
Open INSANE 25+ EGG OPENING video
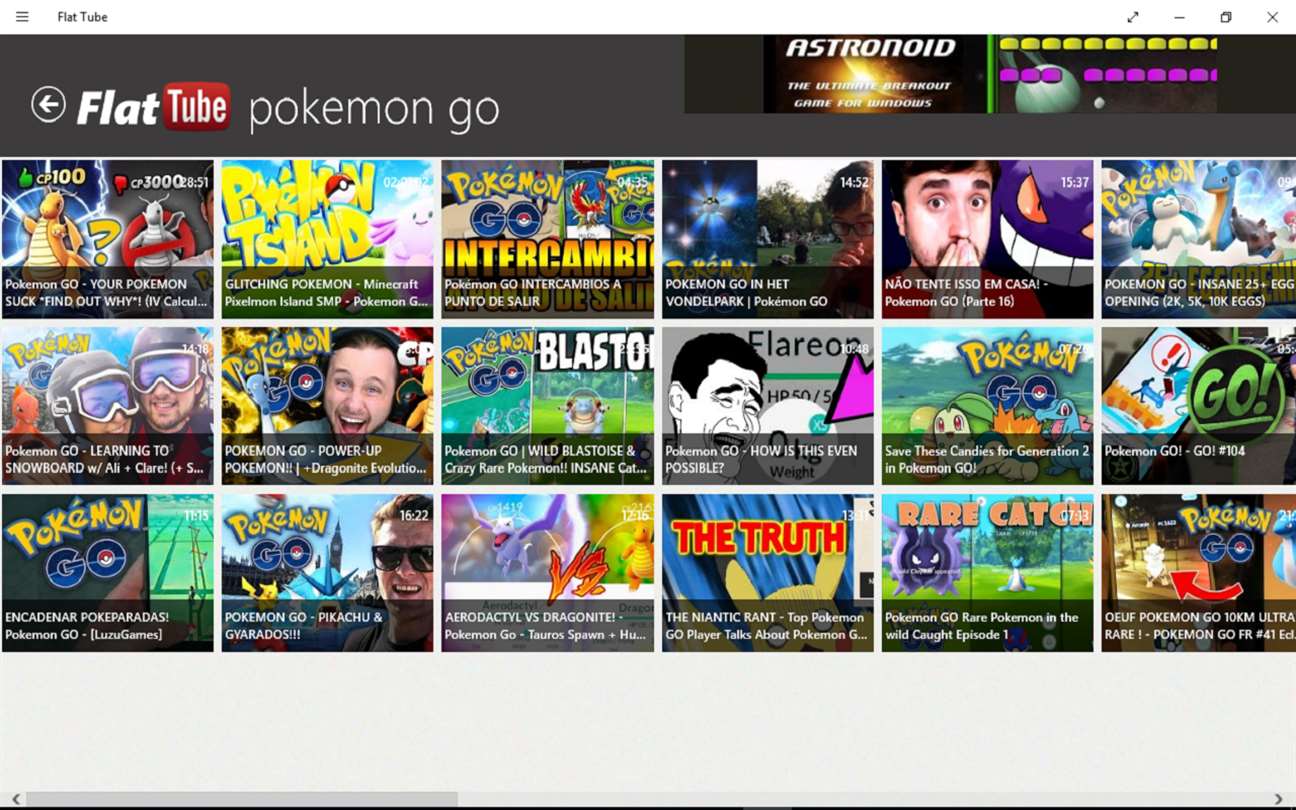coord(1199,239)
